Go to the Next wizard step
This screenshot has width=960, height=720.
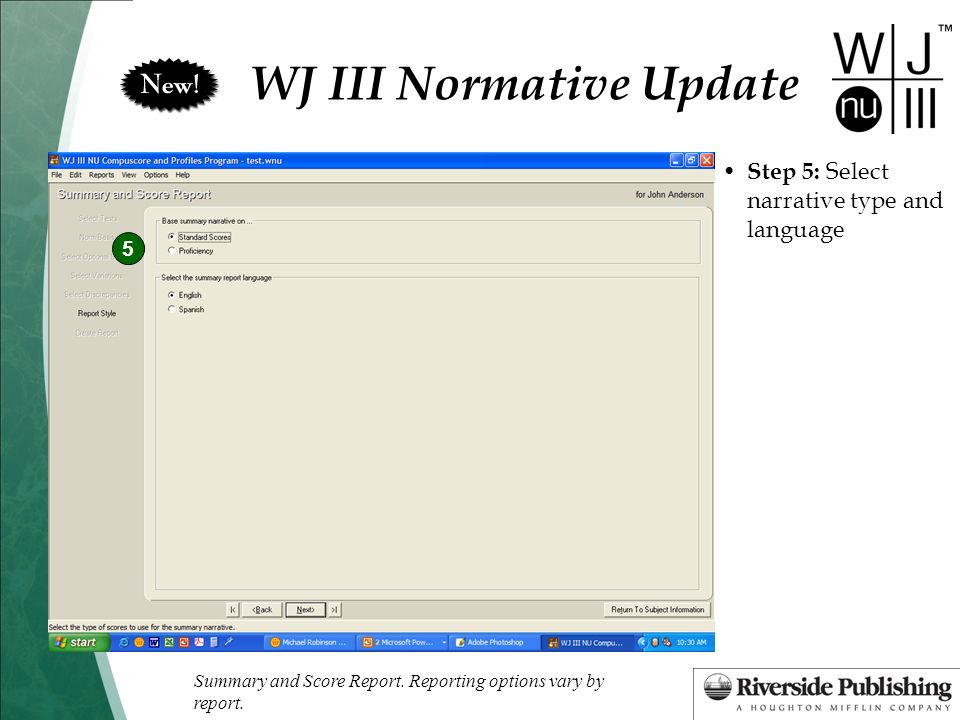pyautogui.click(x=305, y=610)
